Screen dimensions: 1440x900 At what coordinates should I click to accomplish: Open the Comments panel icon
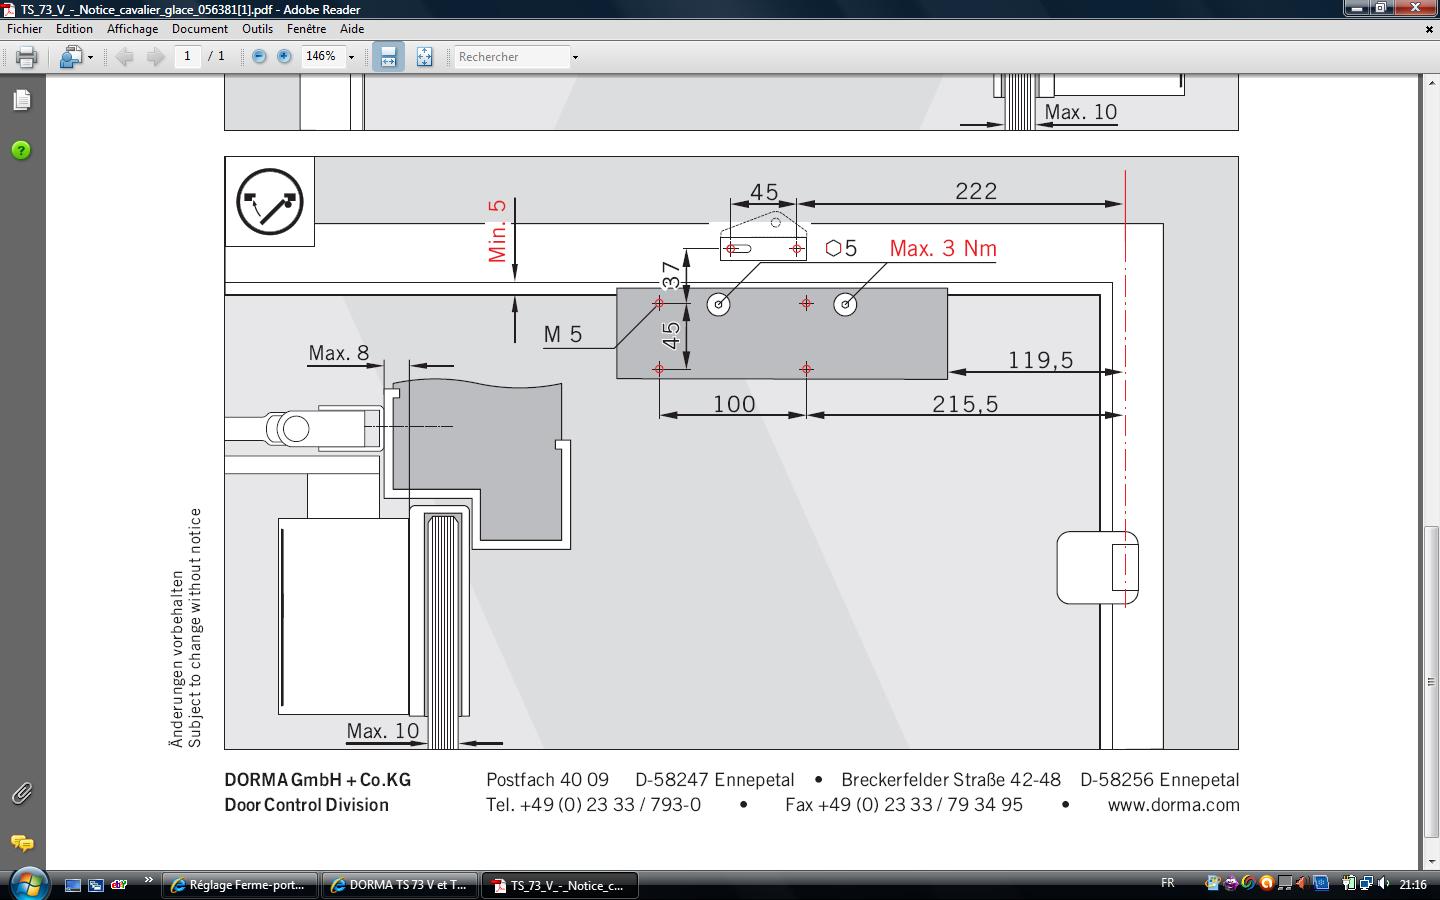(x=22, y=842)
